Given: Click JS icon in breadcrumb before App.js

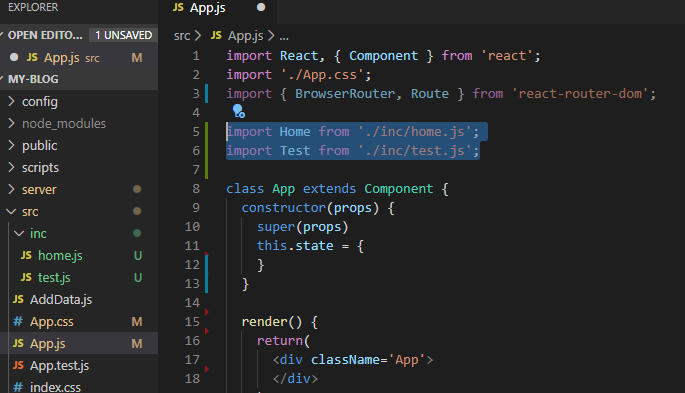Looking at the screenshot, I should (216, 35).
